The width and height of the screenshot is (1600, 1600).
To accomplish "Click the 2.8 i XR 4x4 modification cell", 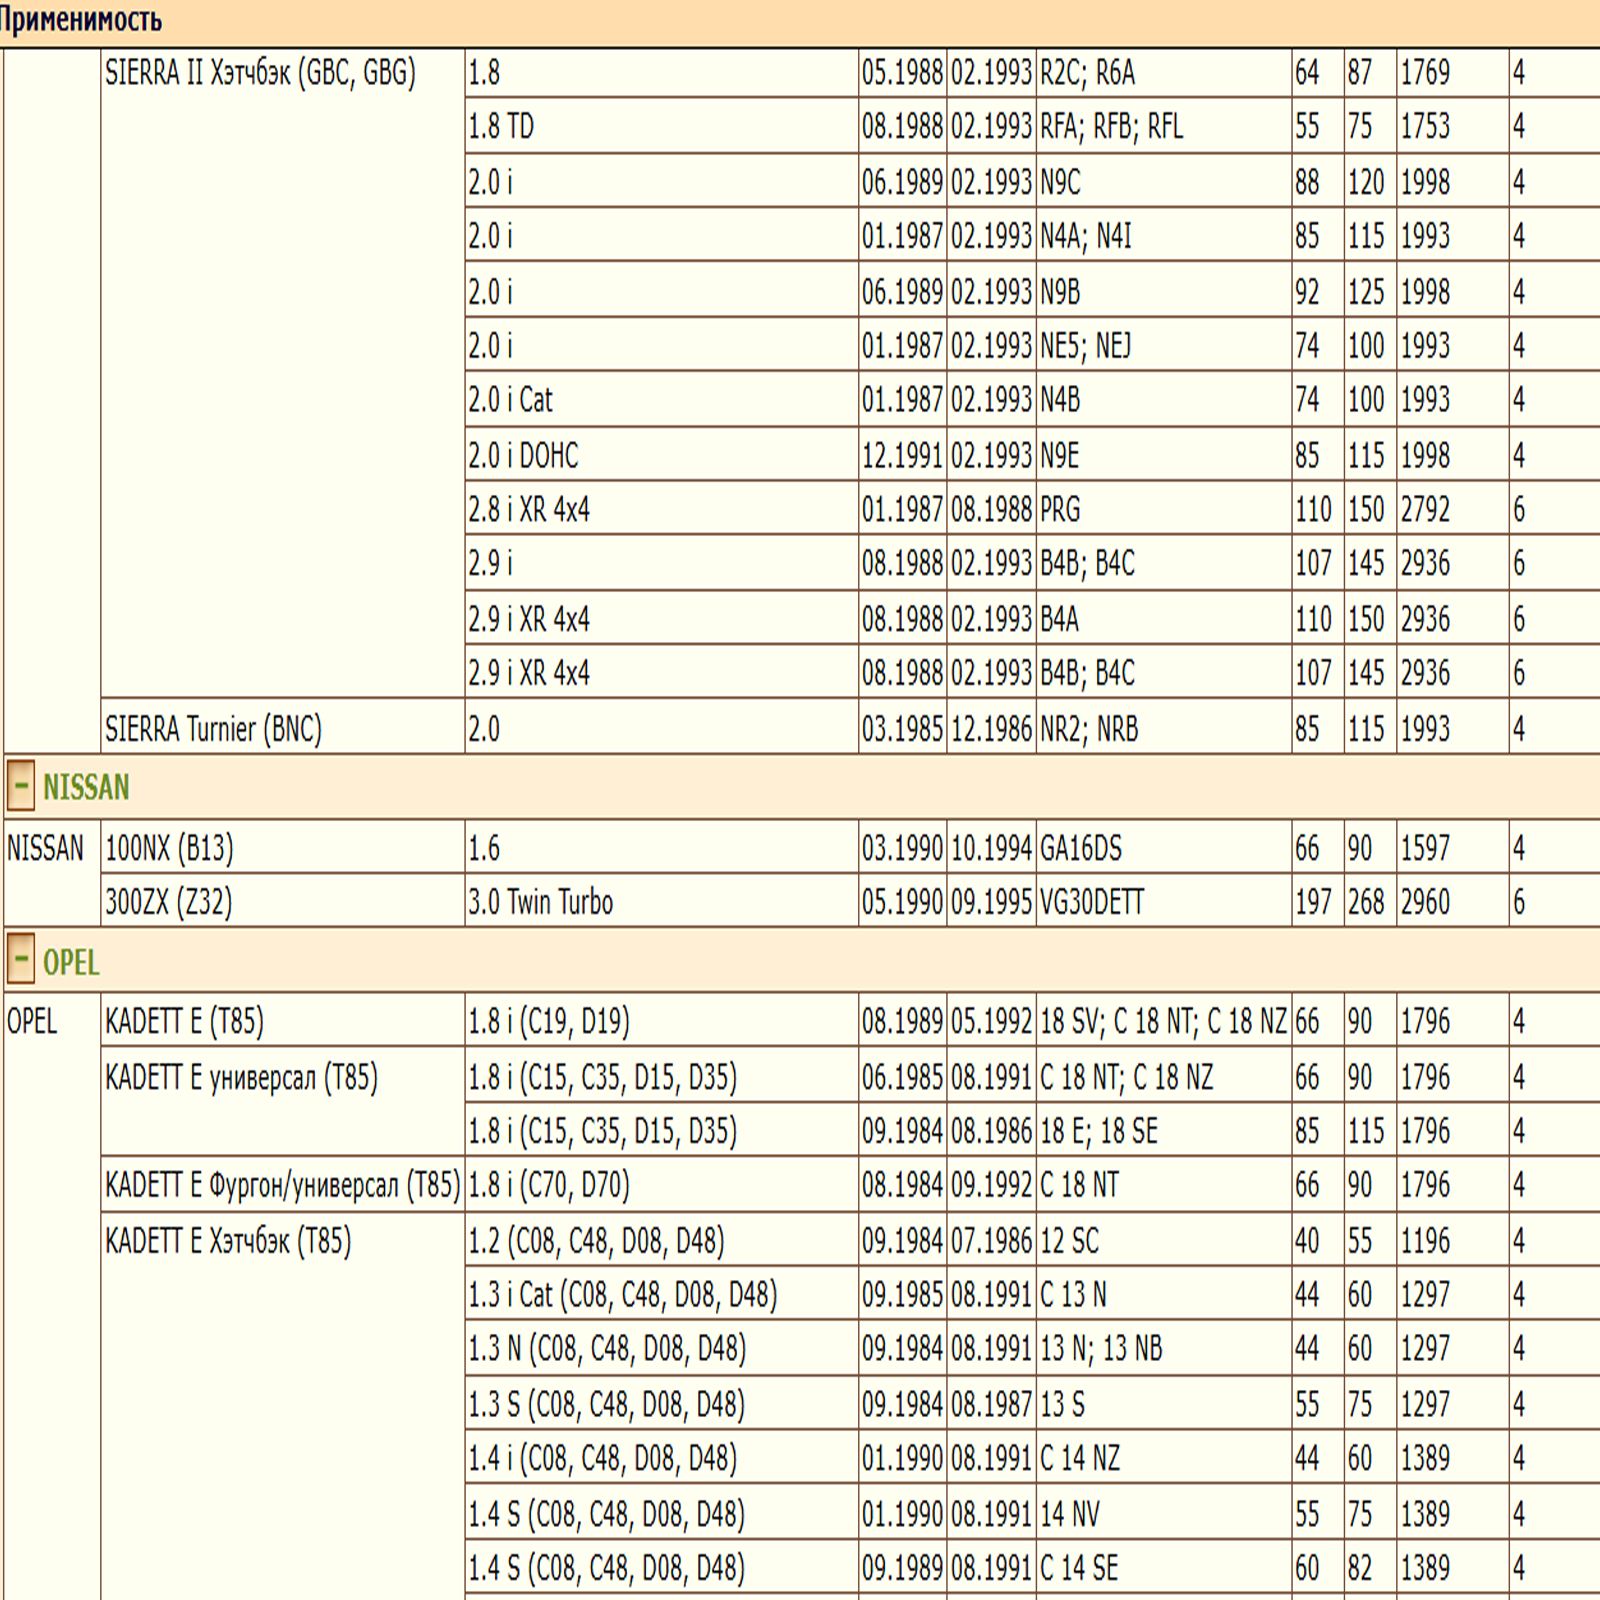I will 529,510.
